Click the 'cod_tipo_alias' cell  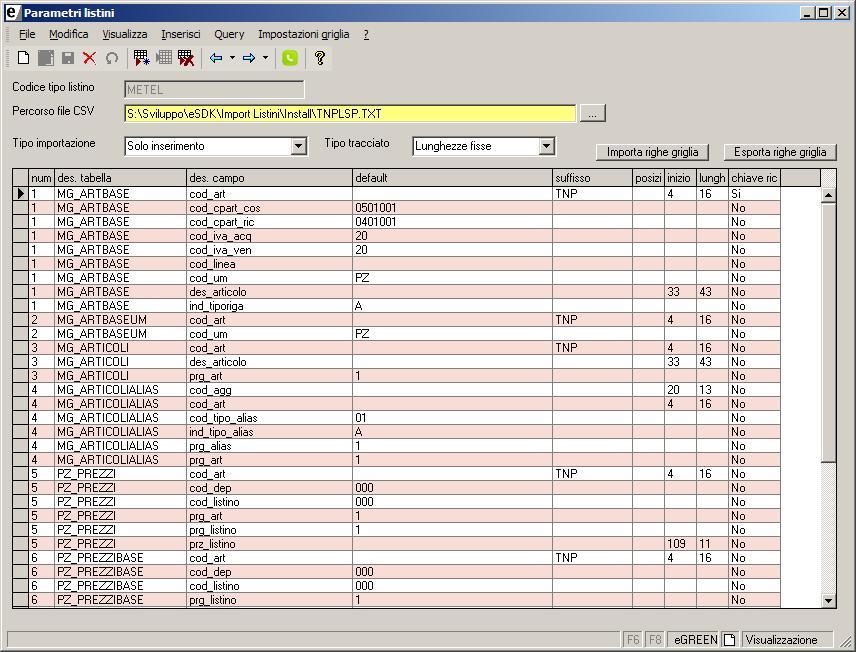pos(269,418)
